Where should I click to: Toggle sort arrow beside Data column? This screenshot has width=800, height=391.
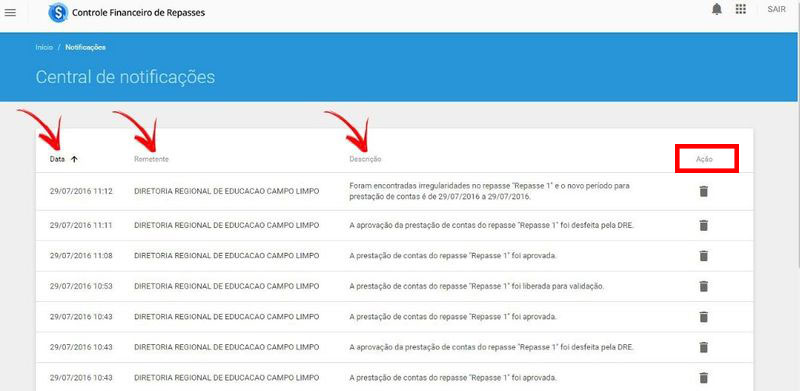click(74, 159)
